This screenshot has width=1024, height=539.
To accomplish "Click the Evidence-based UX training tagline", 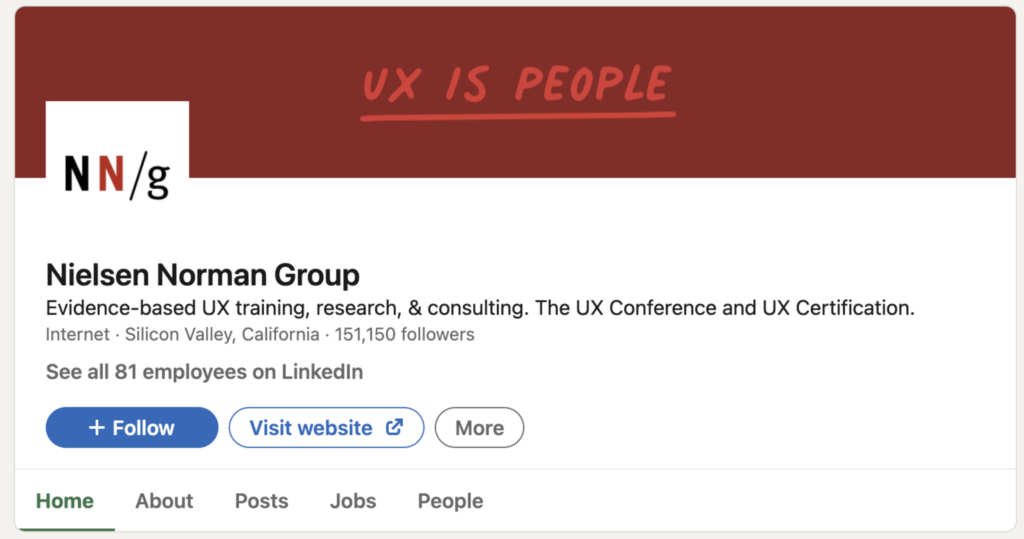I will pos(480,307).
